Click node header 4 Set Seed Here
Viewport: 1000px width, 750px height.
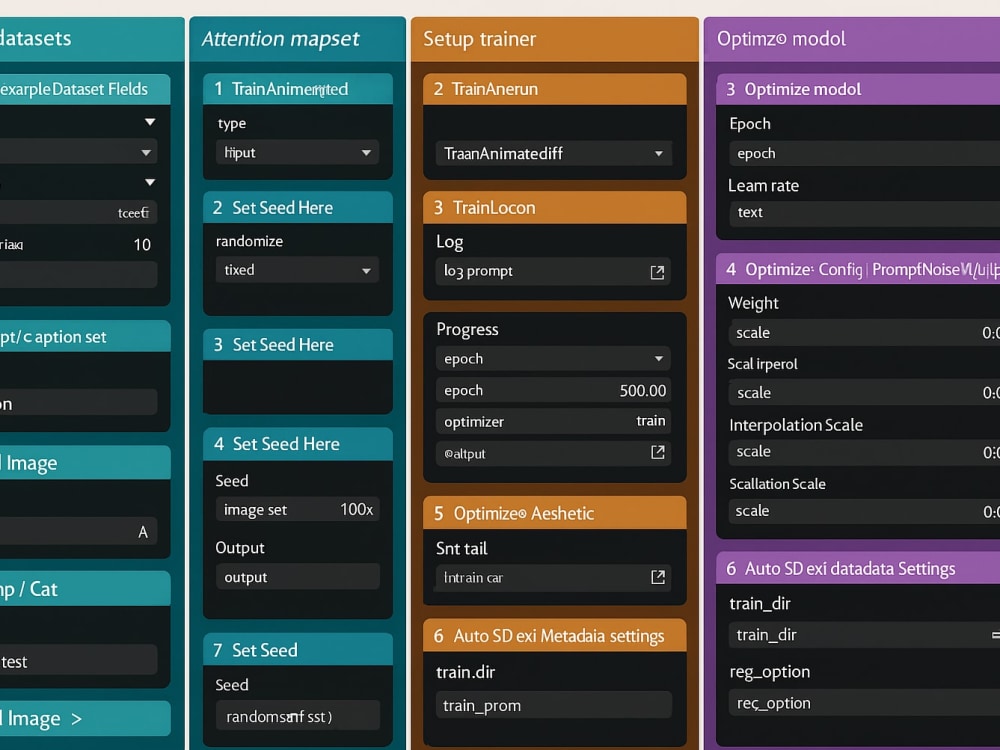pyautogui.click(x=298, y=444)
